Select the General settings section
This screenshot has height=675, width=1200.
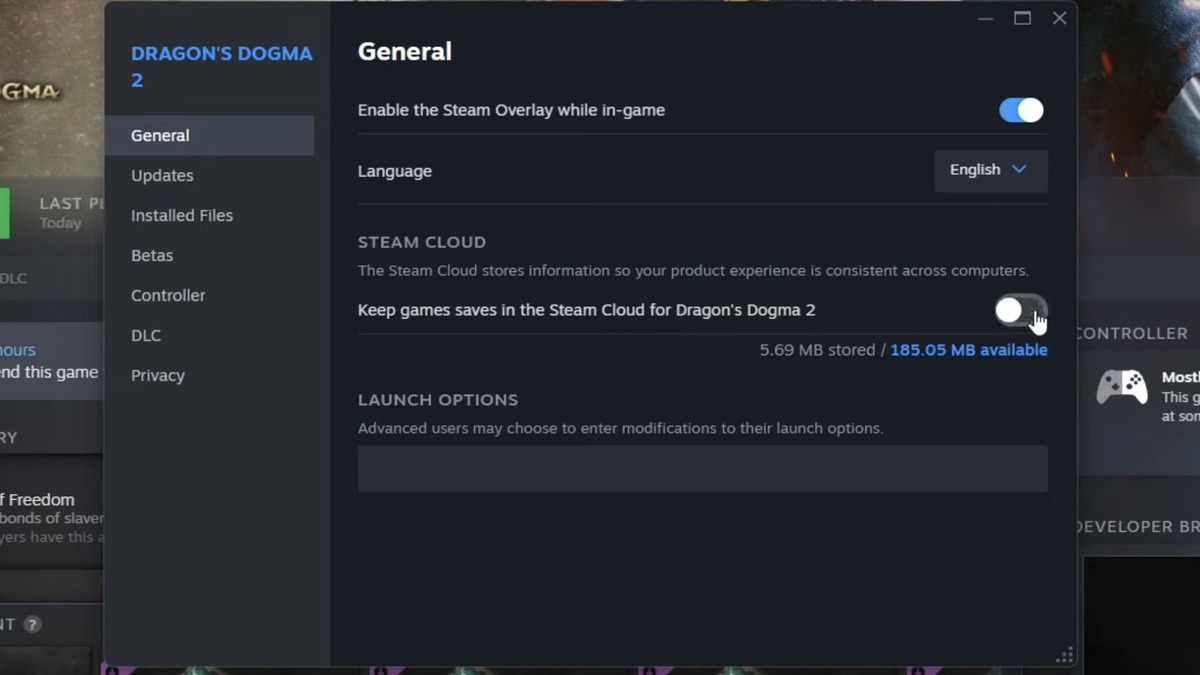pyautogui.click(x=160, y=136)
